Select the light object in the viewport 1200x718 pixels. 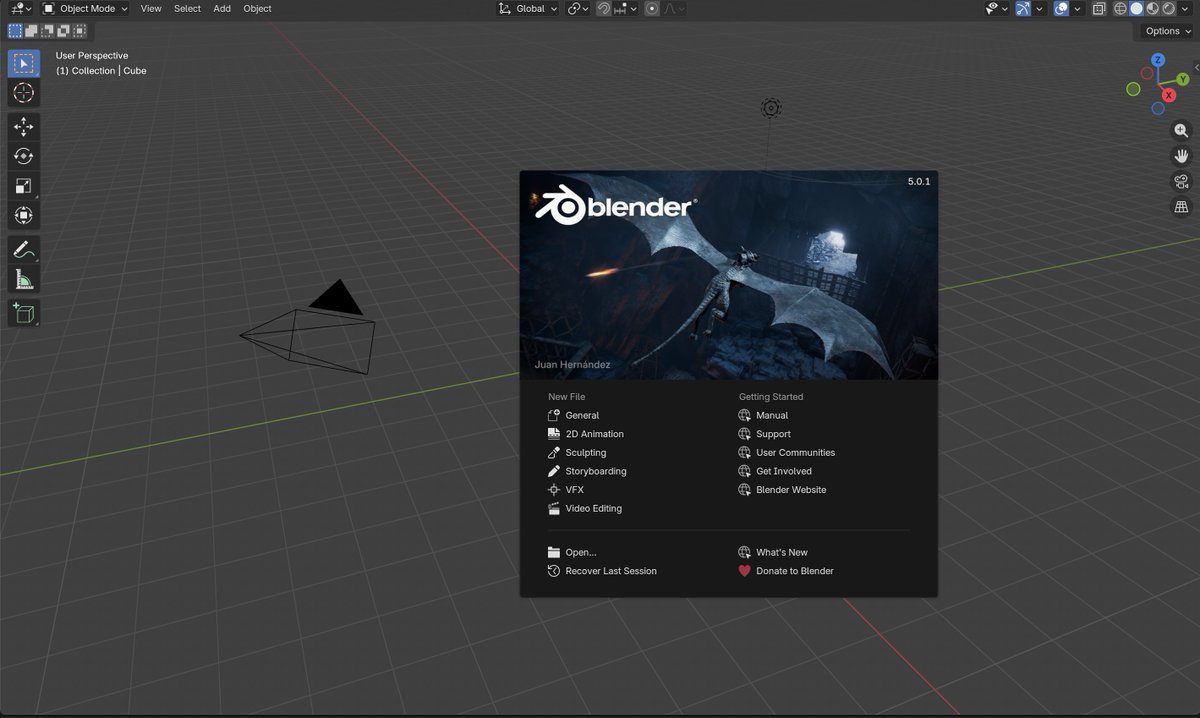[x=771, y=107]
